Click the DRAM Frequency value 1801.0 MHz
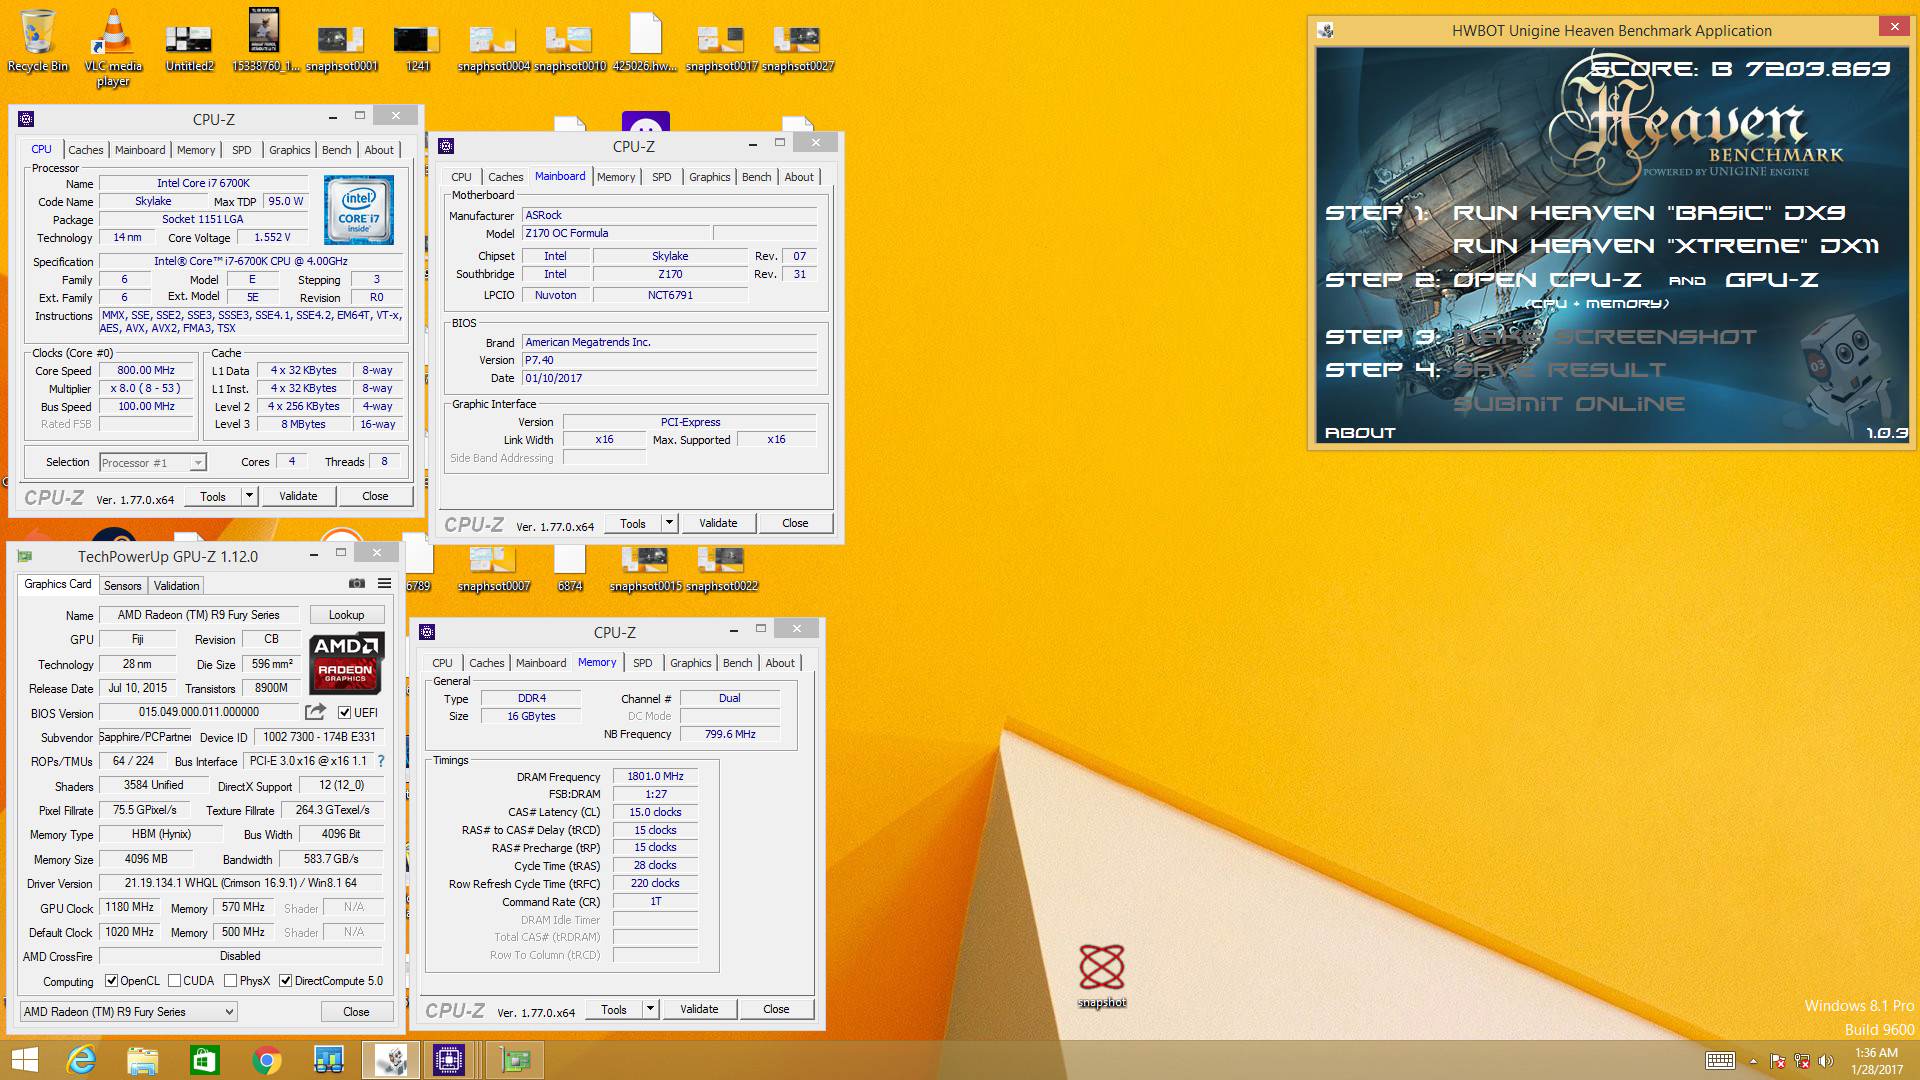 click(655, 776)
